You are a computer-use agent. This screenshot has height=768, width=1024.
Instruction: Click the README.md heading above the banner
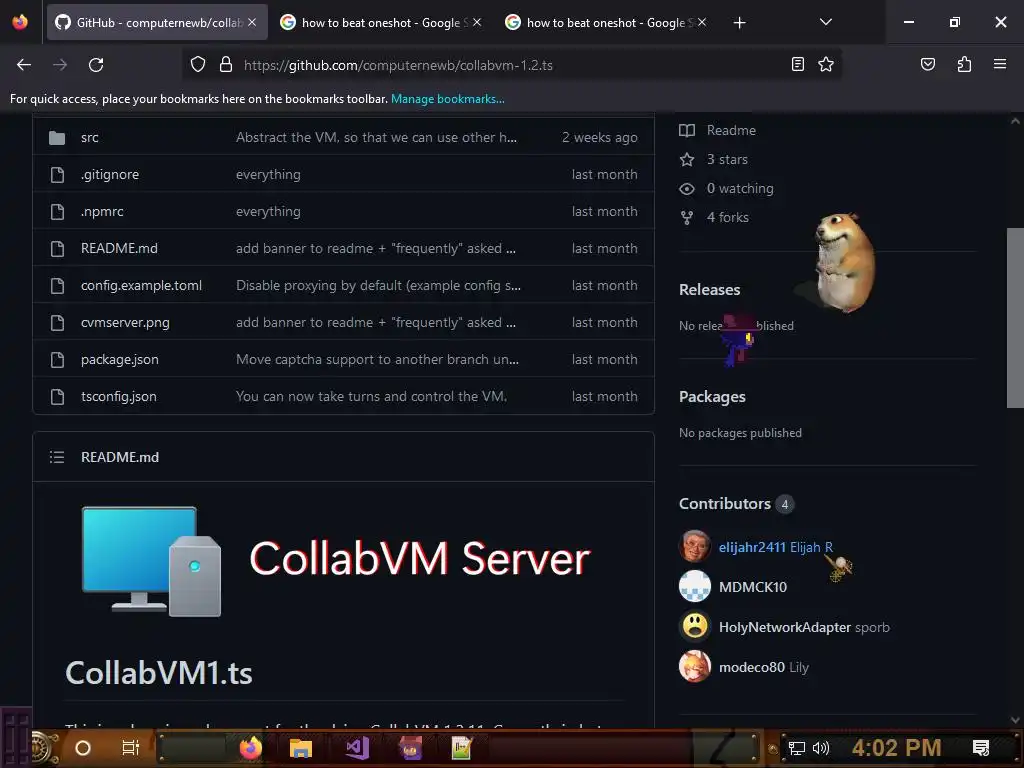[x=120, y=457]
